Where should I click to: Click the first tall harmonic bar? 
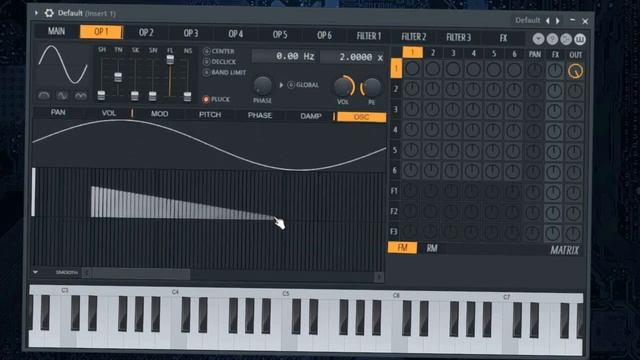pyautogui.click(x=33, y=191)
